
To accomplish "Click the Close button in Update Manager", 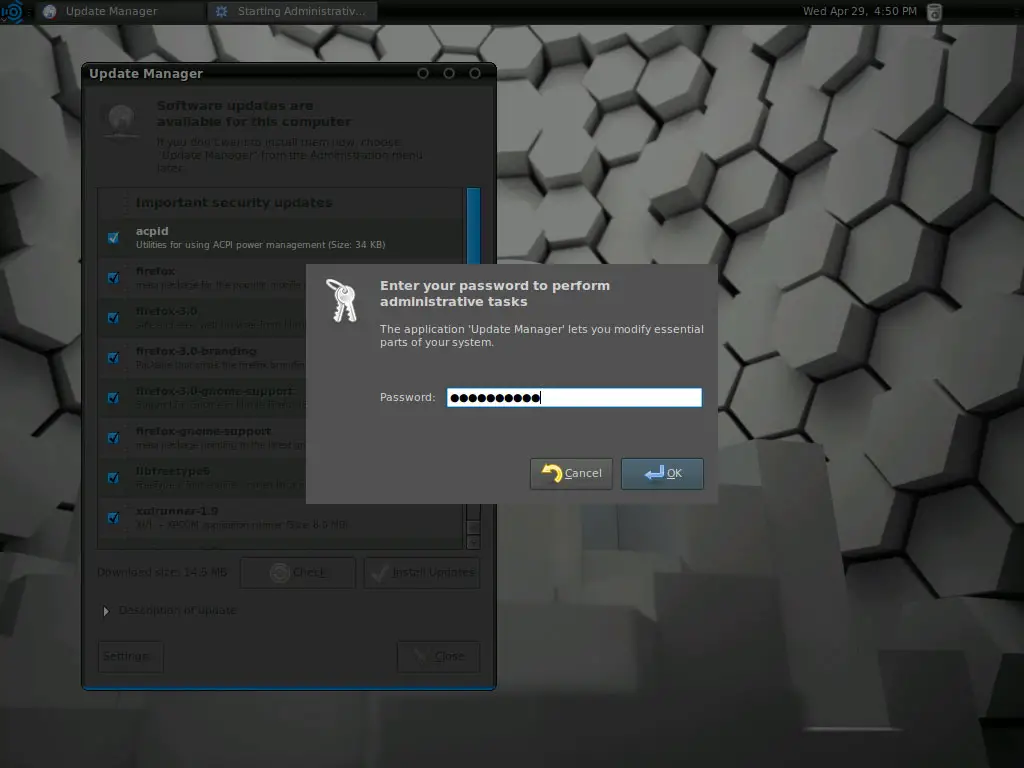I will (438, 656).
